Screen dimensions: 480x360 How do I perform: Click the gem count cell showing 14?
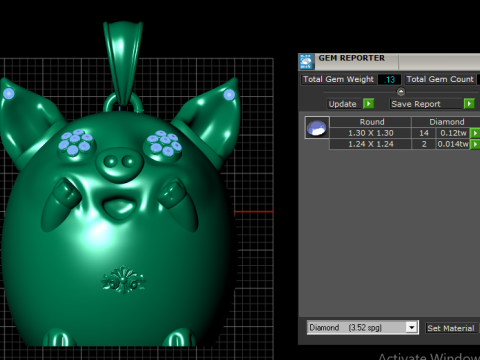click(x=424, y=133)
